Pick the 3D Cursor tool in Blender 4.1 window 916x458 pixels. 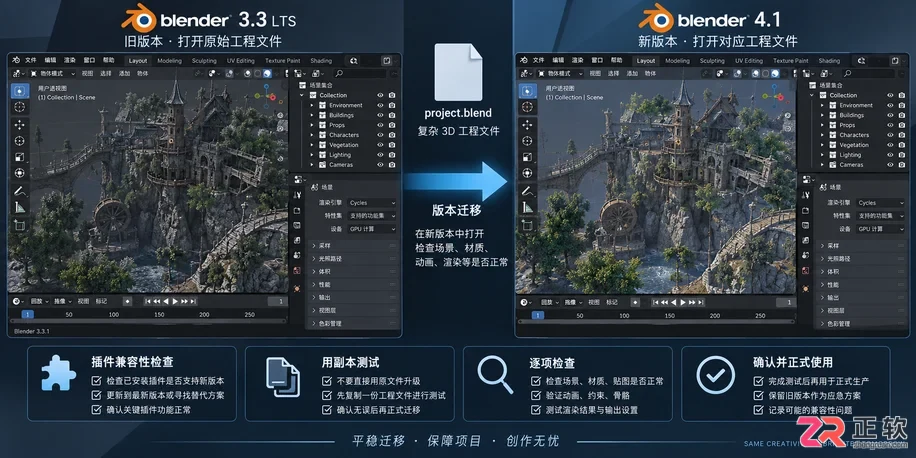pyautogui.click(x=528, y=106)
